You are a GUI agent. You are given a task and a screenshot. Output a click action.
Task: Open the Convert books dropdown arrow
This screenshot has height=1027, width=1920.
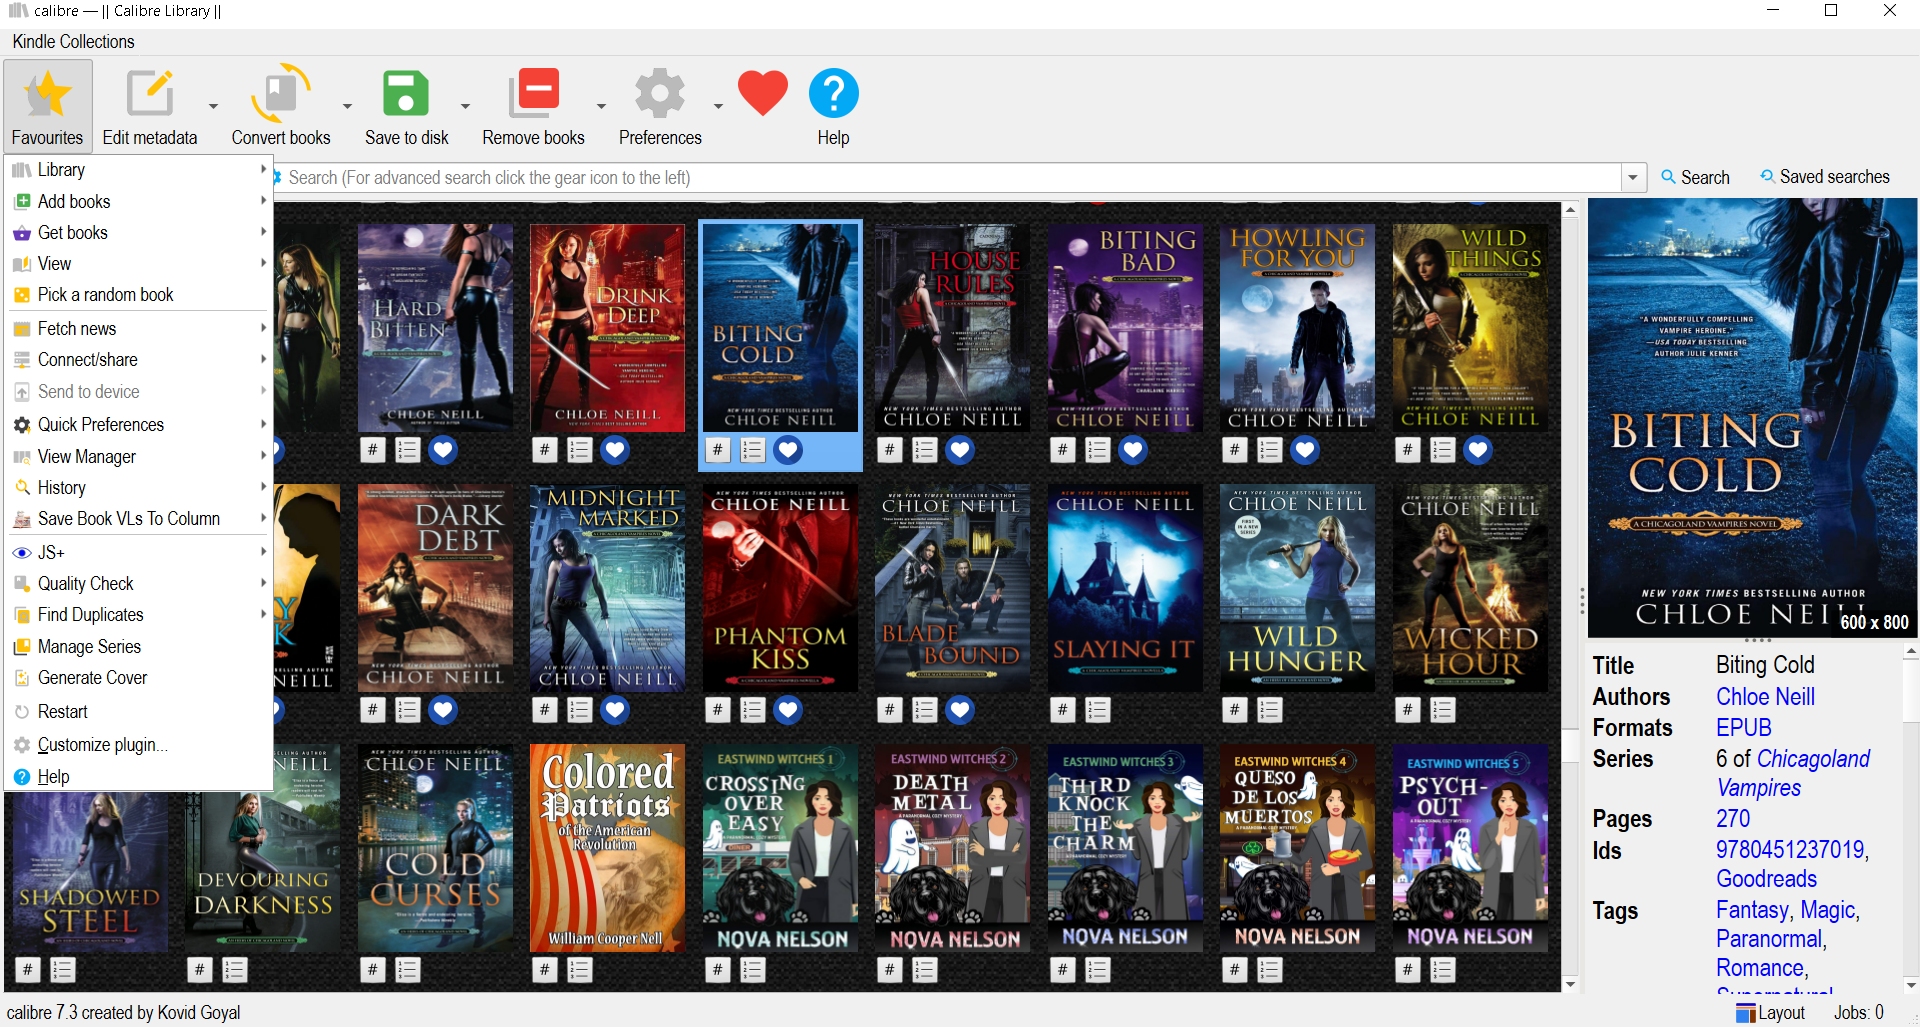pos(347,106)
